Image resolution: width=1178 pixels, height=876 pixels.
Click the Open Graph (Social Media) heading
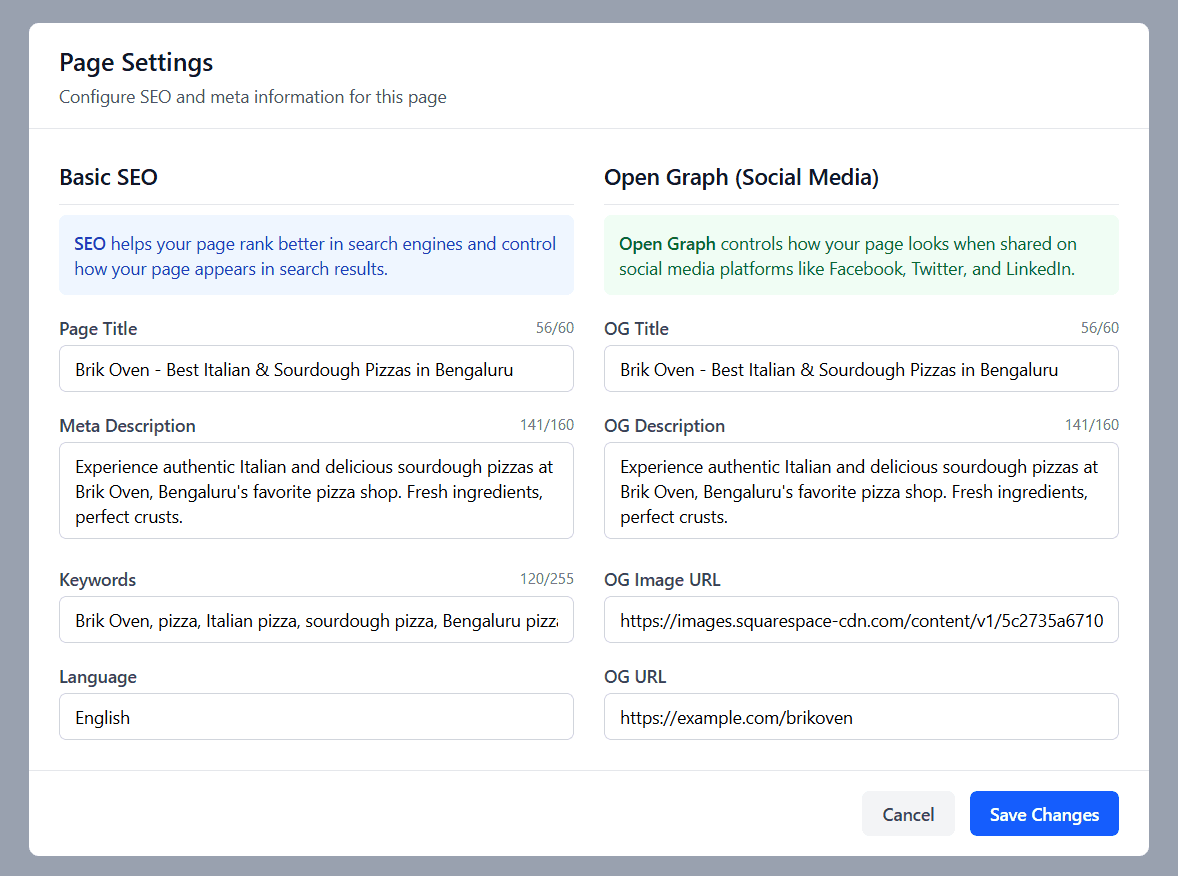point(741,177)
